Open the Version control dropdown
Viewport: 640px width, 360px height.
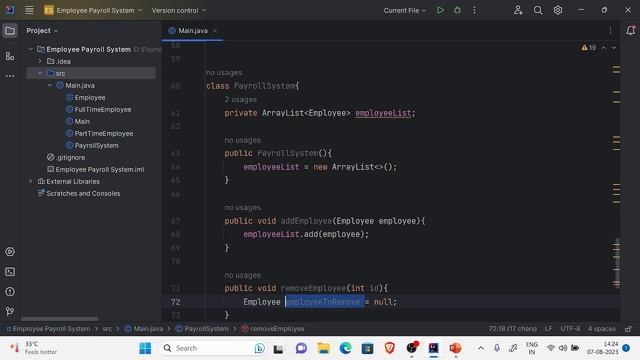179,10
